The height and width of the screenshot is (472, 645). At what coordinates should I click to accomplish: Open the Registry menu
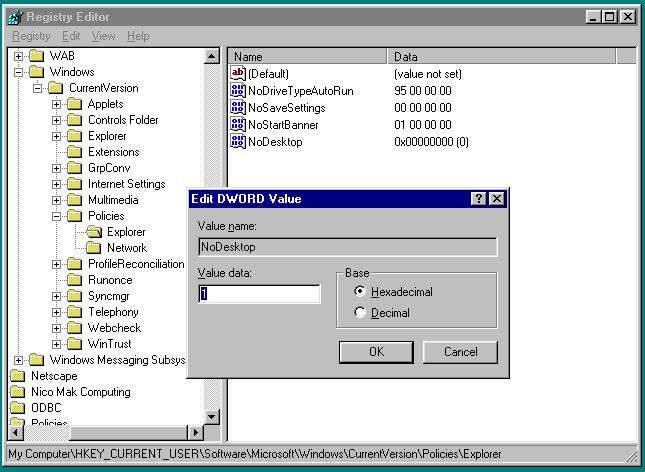(x=31, y=36)
